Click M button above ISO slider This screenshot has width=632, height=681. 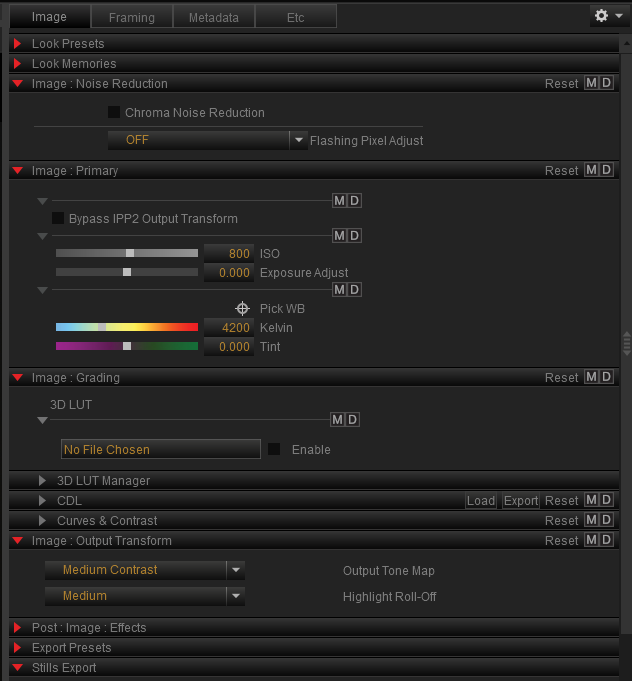(339, 235)
